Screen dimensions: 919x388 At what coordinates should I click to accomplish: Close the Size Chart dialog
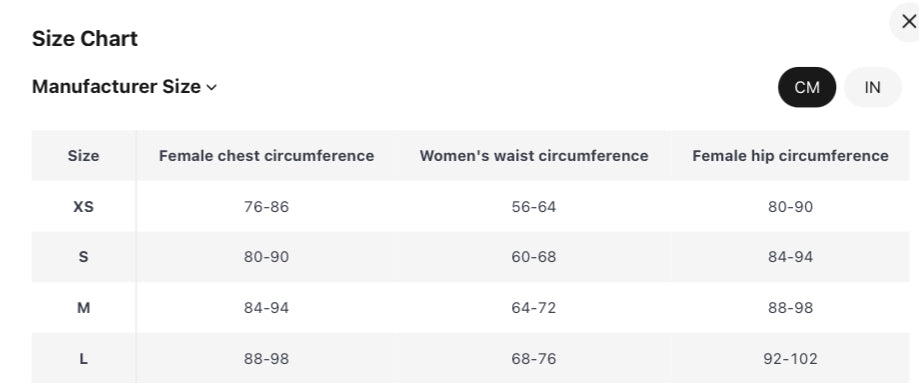tap(908, 22)
